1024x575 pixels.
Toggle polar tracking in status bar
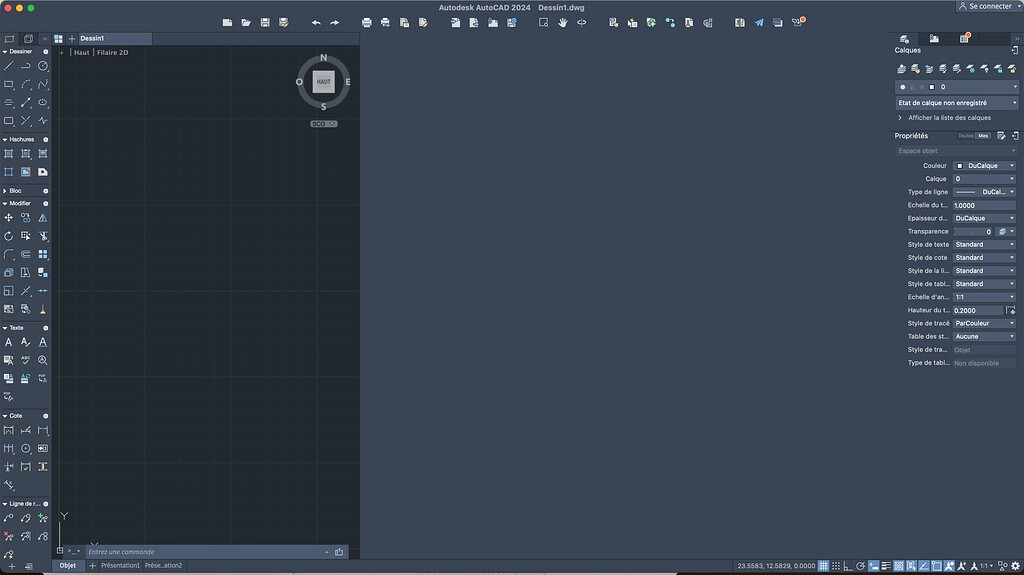[861, 566]
